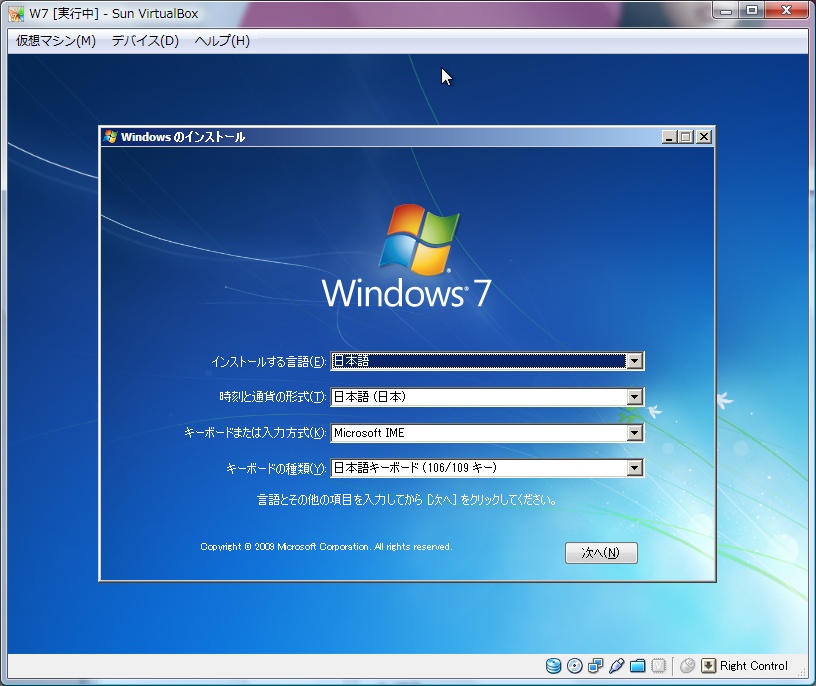The height and width of the screenshot is (686, 816).
Task: Click the hard disk activity status icon
Action: (553, 666)
